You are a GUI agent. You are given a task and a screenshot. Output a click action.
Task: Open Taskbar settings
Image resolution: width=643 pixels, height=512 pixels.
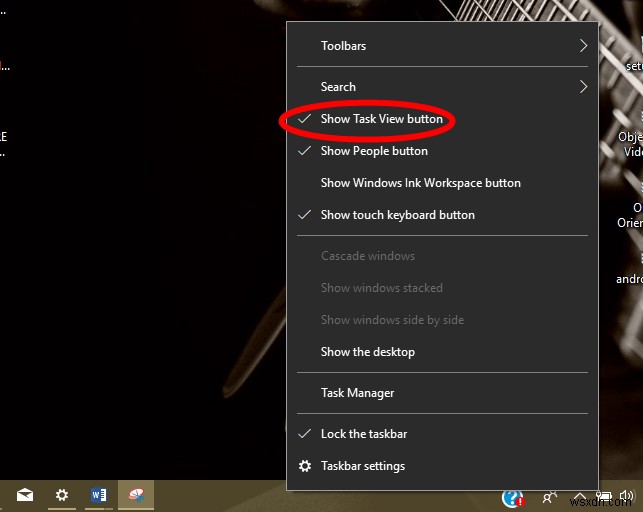[442, 466]
